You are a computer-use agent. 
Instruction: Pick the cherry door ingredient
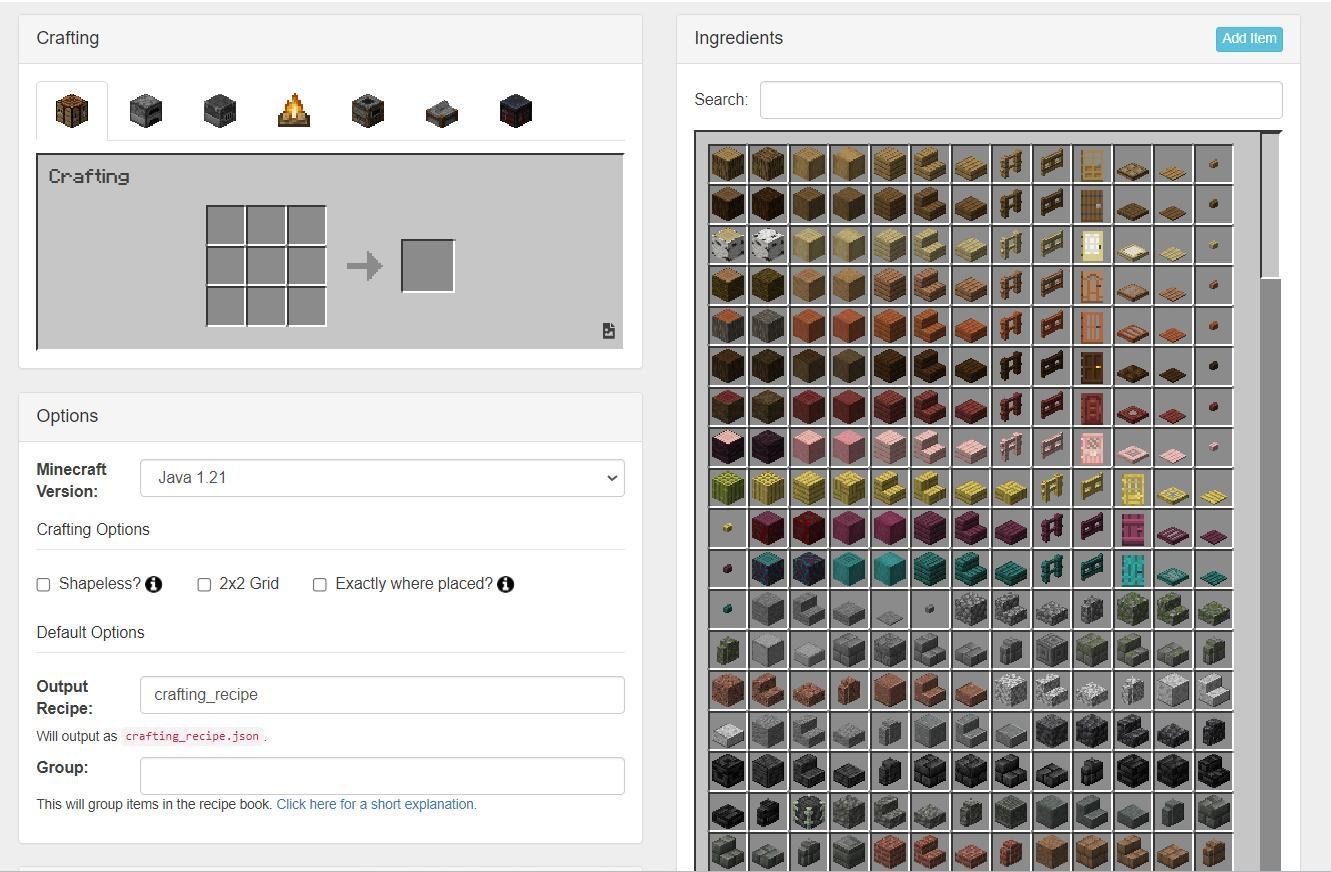1092,448
